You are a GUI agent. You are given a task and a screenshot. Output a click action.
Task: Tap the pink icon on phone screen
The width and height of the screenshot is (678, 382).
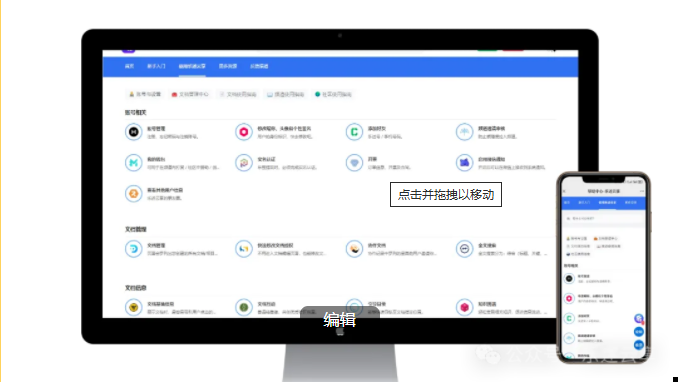(x=569, y=299)
